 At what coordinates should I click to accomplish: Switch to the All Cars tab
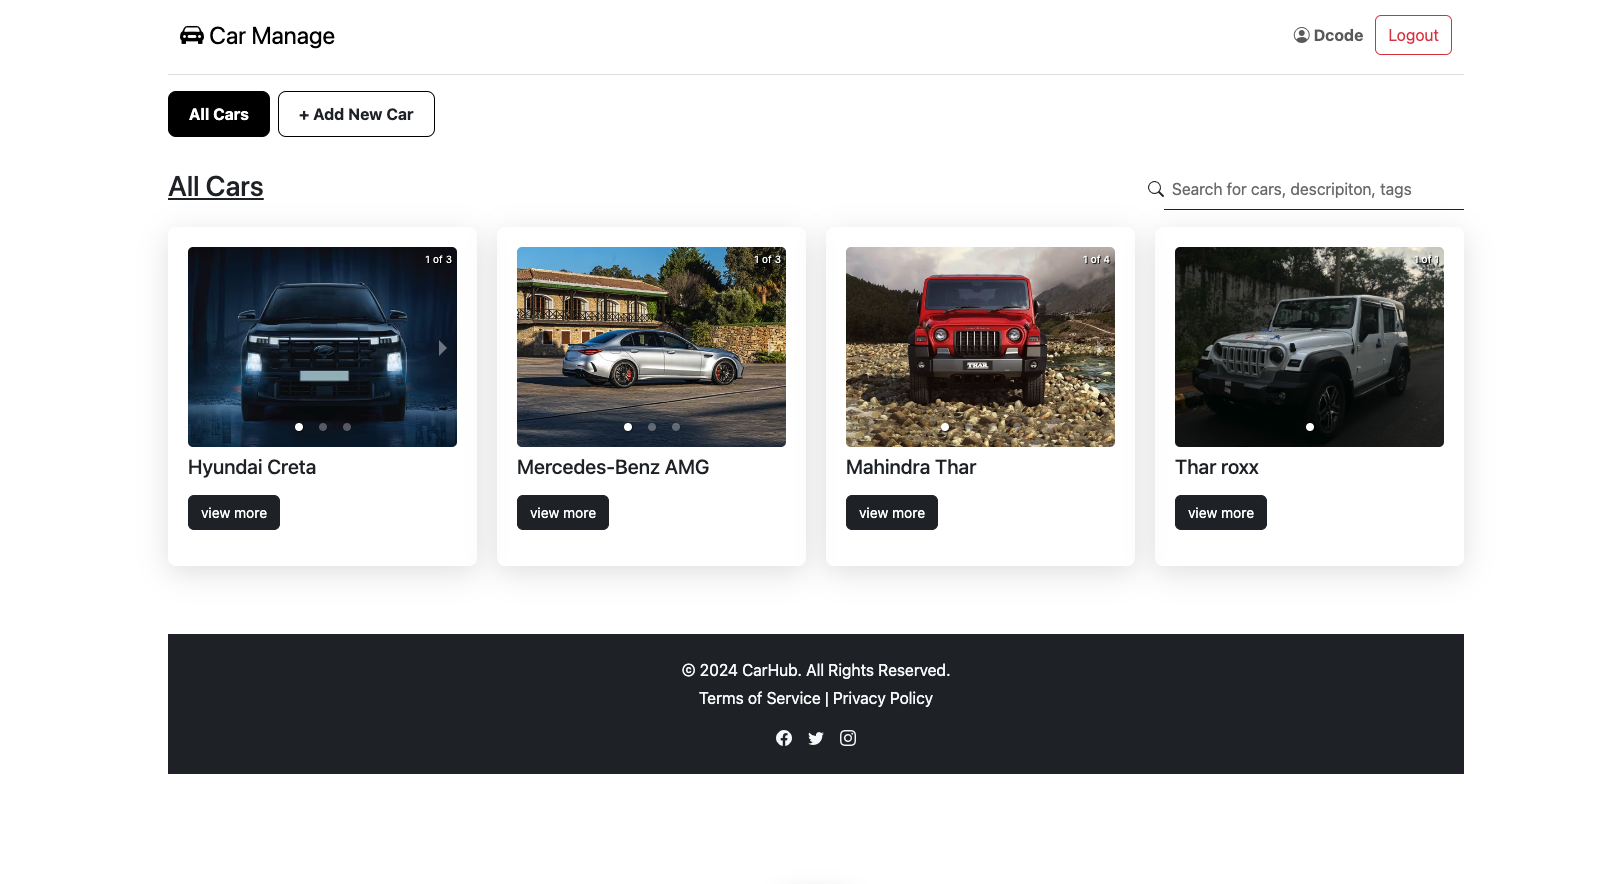point(219,114)
